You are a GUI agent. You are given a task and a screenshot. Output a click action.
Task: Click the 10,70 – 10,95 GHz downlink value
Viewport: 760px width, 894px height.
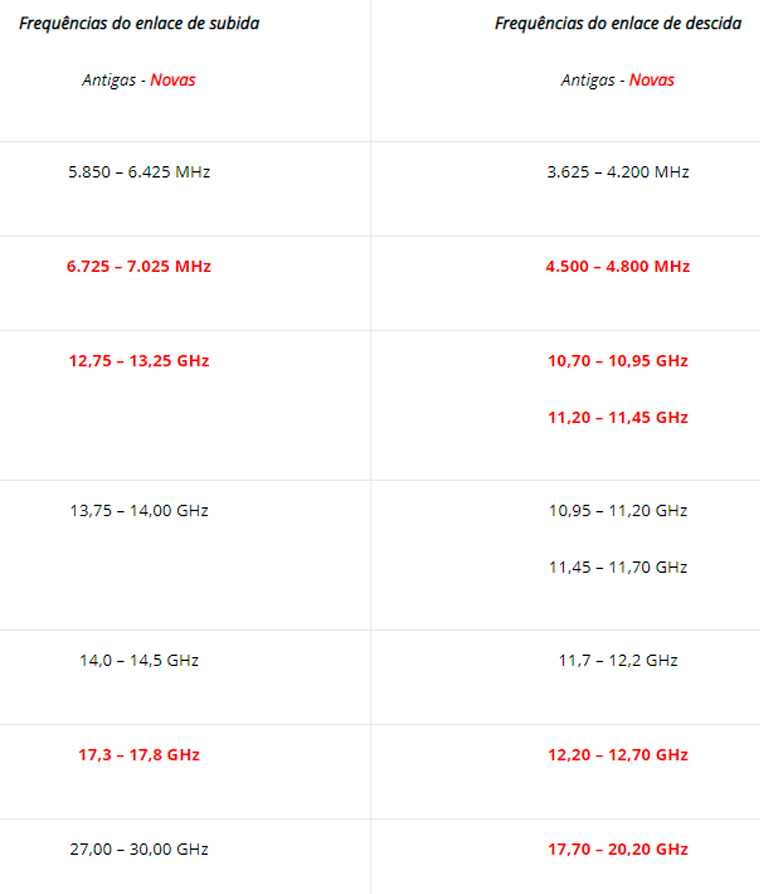pos(618,360)
